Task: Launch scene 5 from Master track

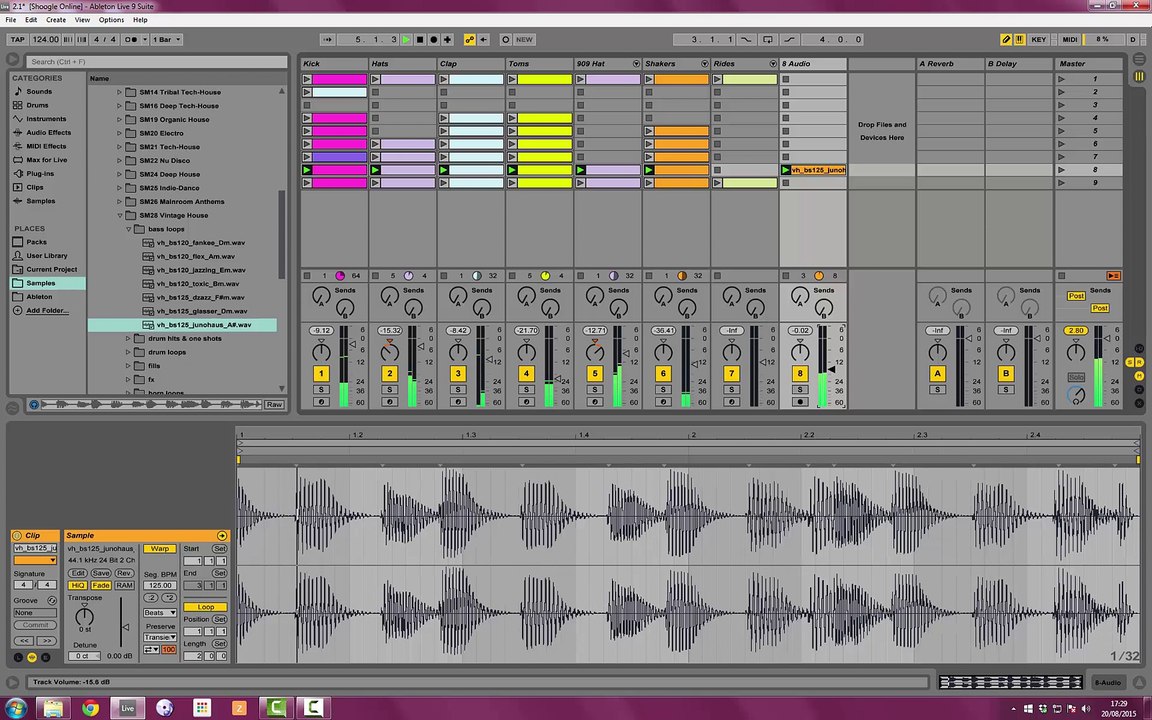Action: point(1061,131)
